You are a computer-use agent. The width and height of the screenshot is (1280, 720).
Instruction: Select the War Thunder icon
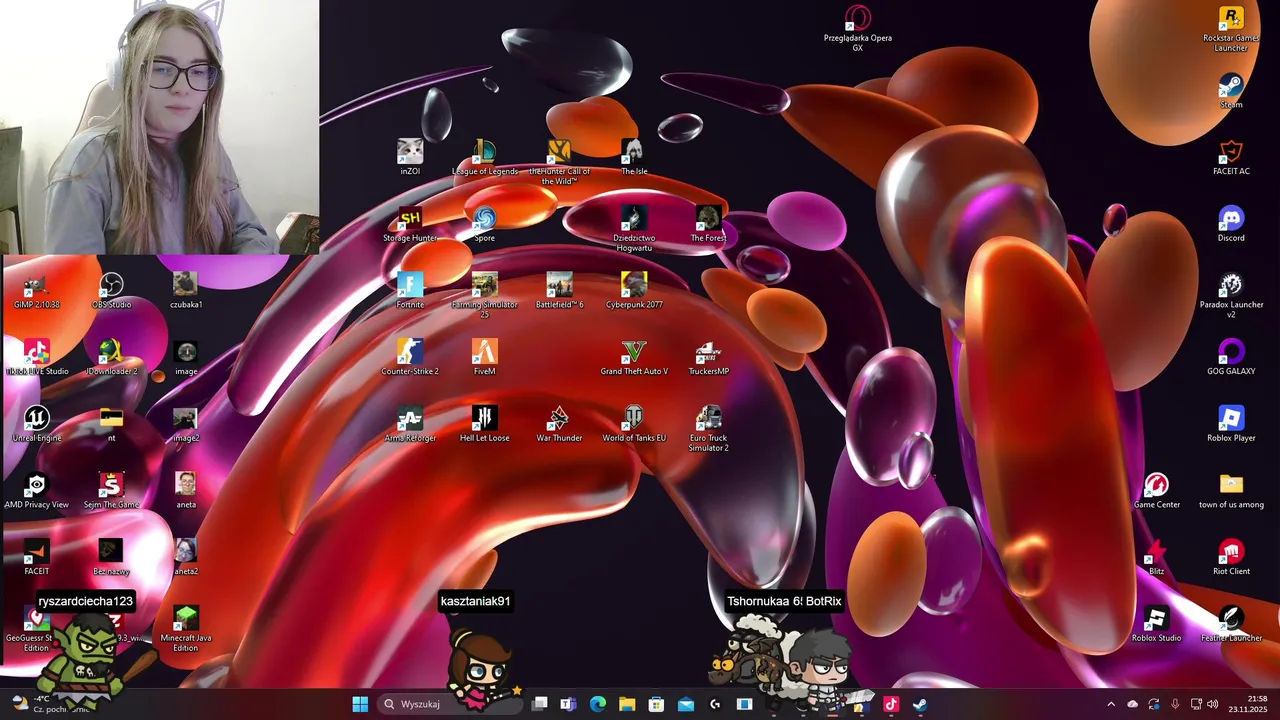(x=559, y=425)
